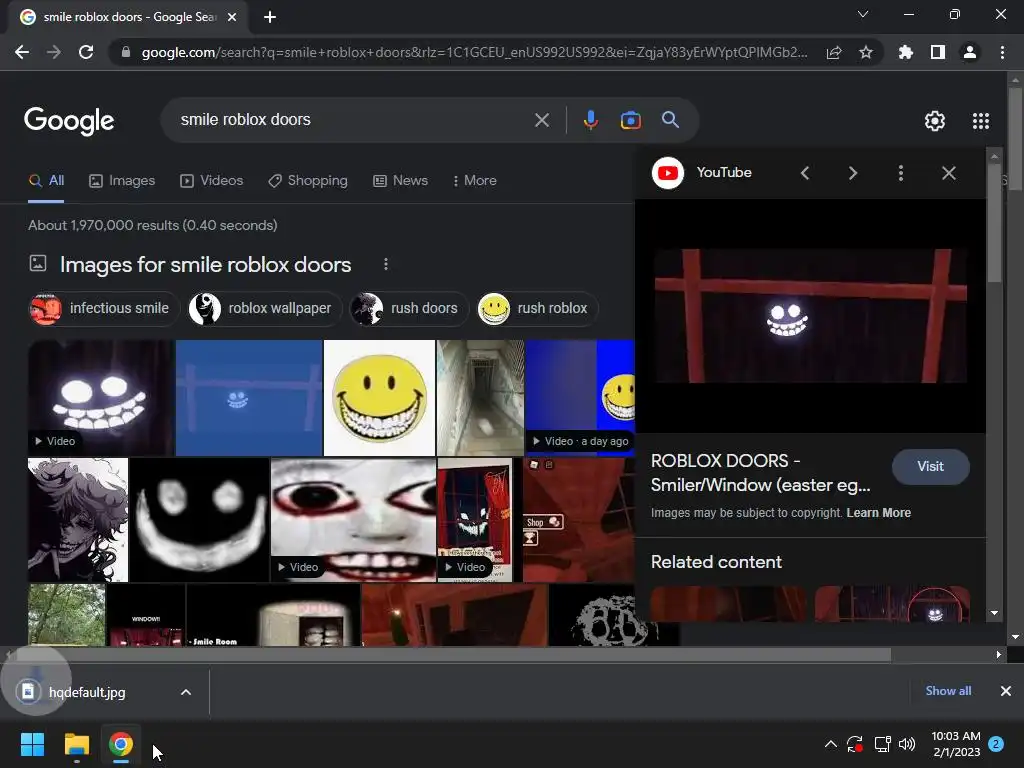The width and height of the screenshot is (1024, 768).
Task: Expand the hqdefault.jpg download options chevron
Action: click(x=185, y=692)
